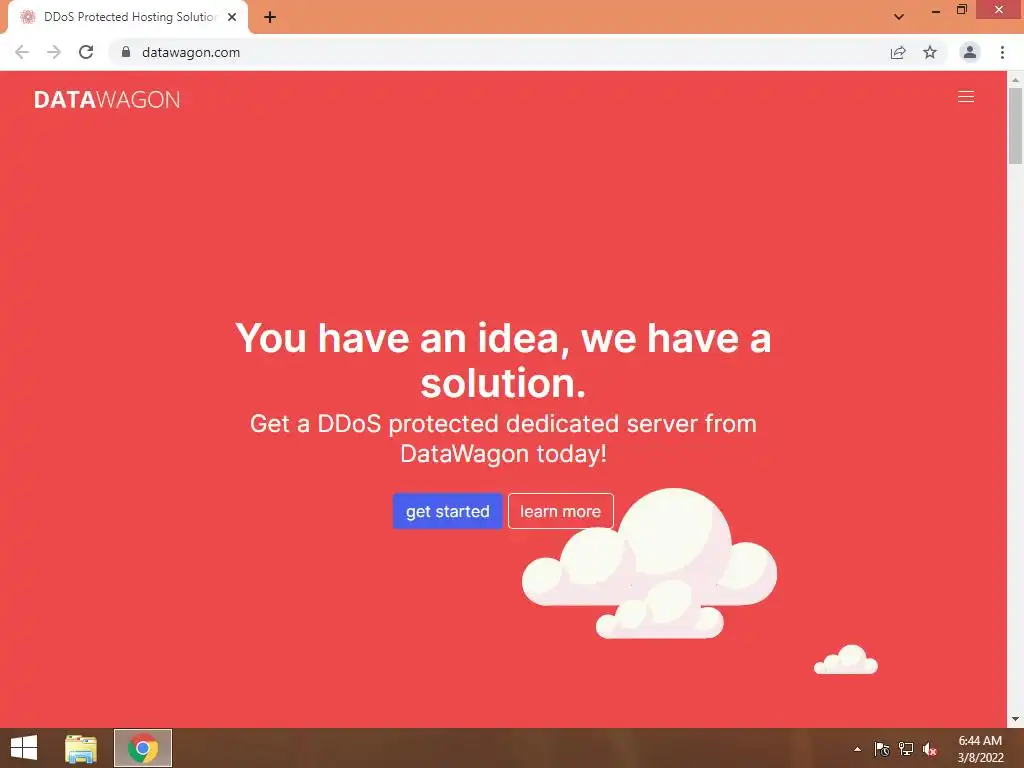Open the taskbar clock and date
The width and height of the screenshot is (1024, 768).
coord(980,749)
